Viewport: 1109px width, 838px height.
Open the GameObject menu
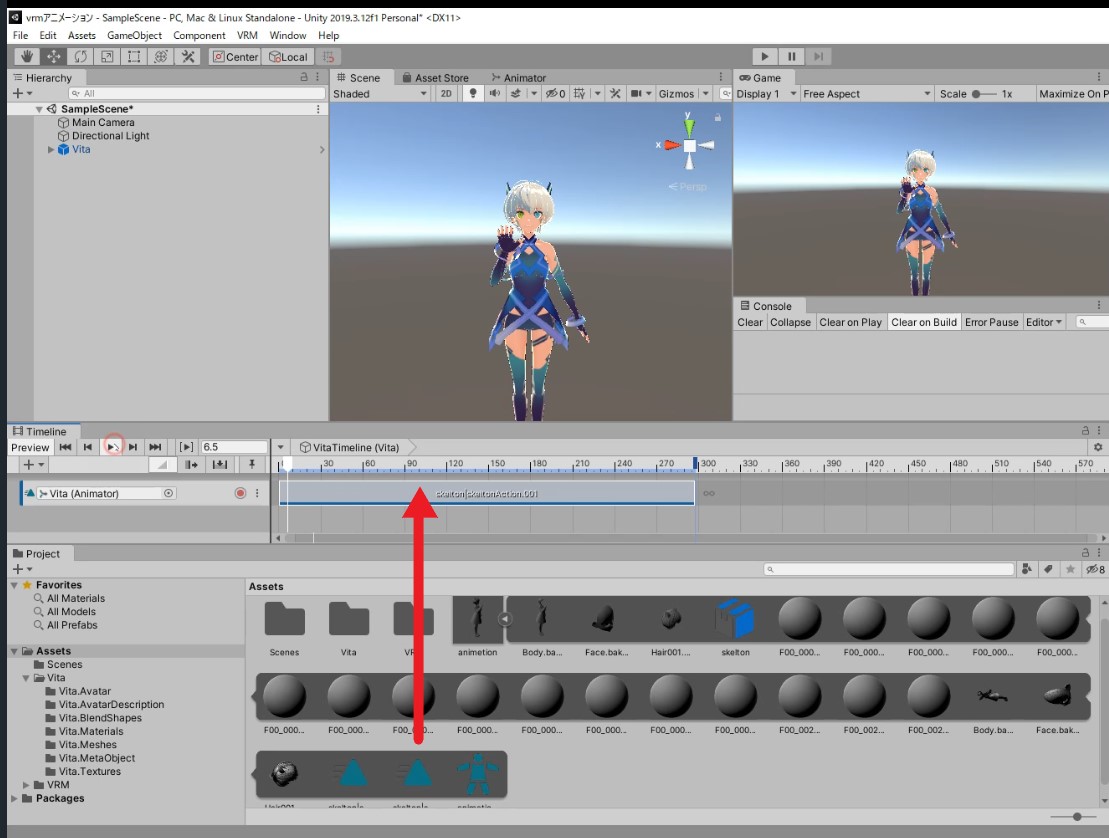pos(134,35)
